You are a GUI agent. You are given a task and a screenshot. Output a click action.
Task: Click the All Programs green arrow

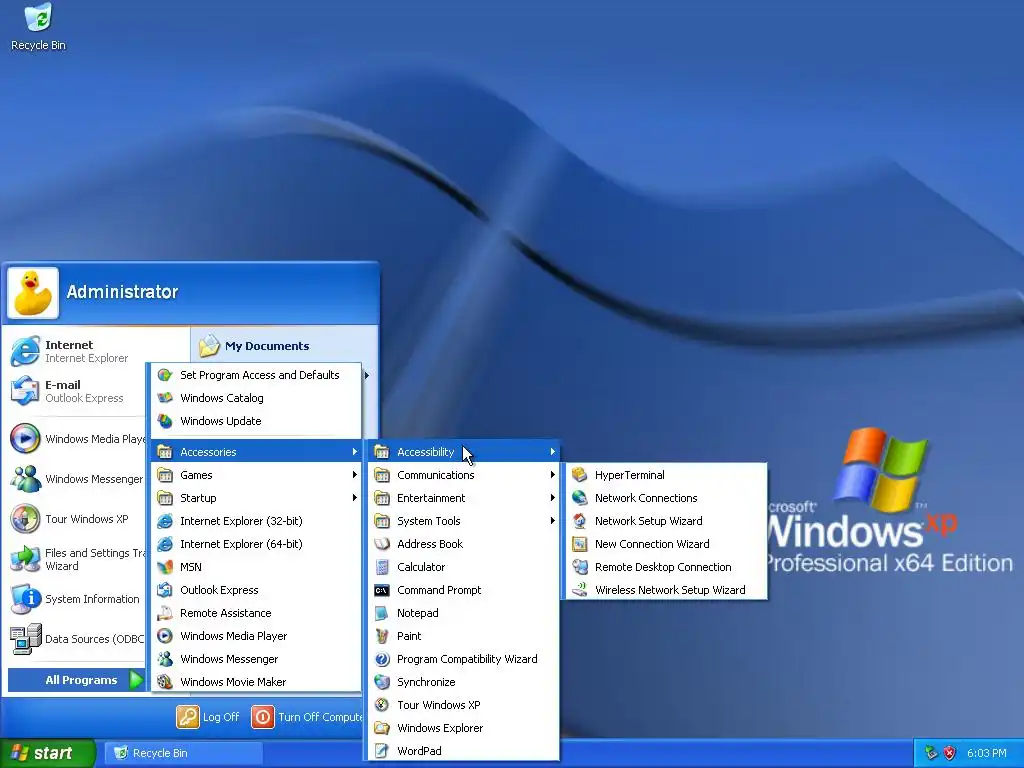[136, 680]
